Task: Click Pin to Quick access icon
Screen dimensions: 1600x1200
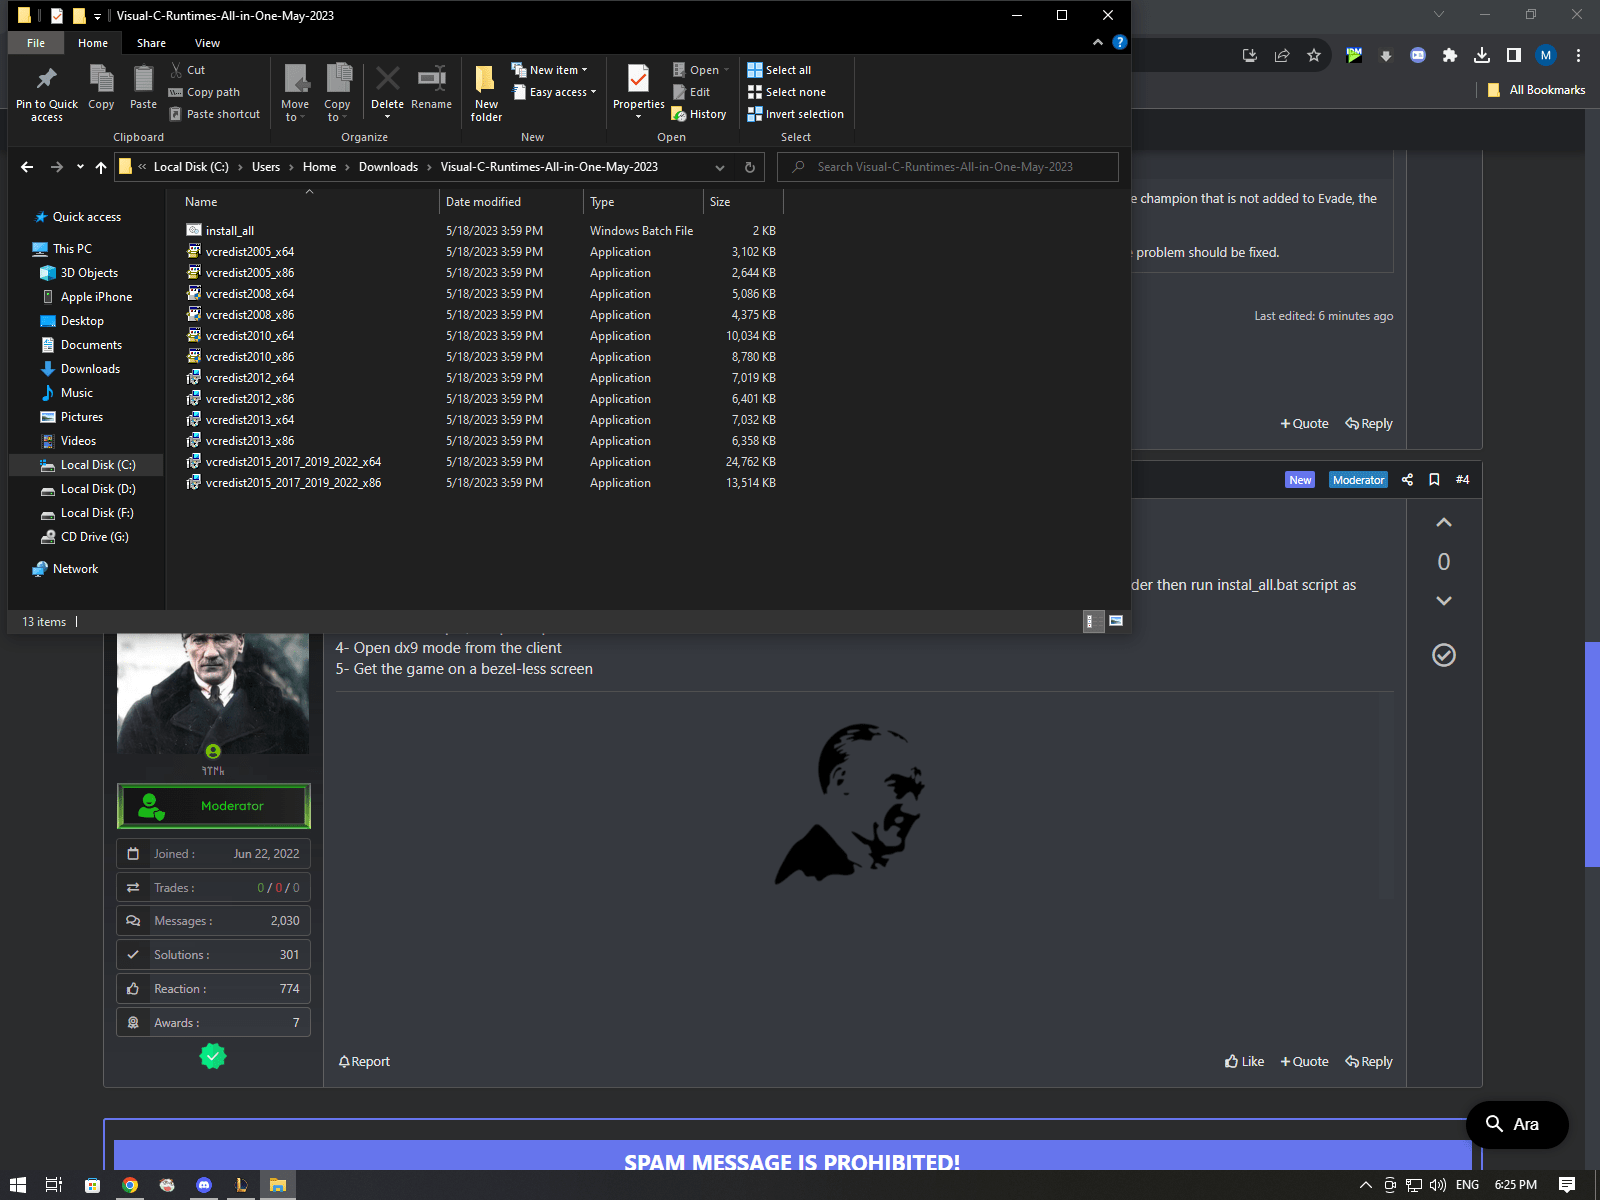Action: (x=46, y=93)
